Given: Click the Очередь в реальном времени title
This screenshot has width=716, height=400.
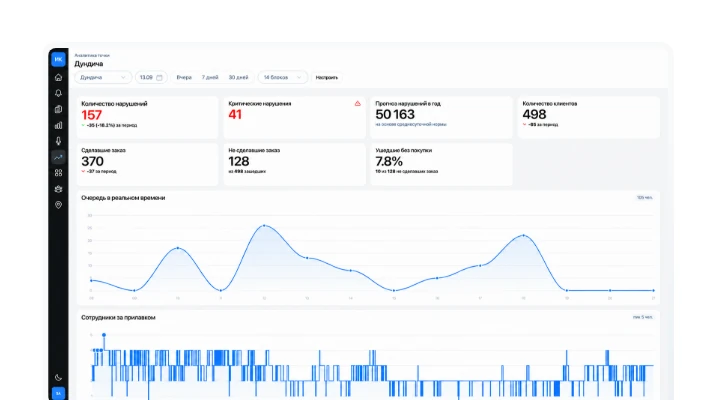Looking at the screenshot, I should (x=123, y=198).
